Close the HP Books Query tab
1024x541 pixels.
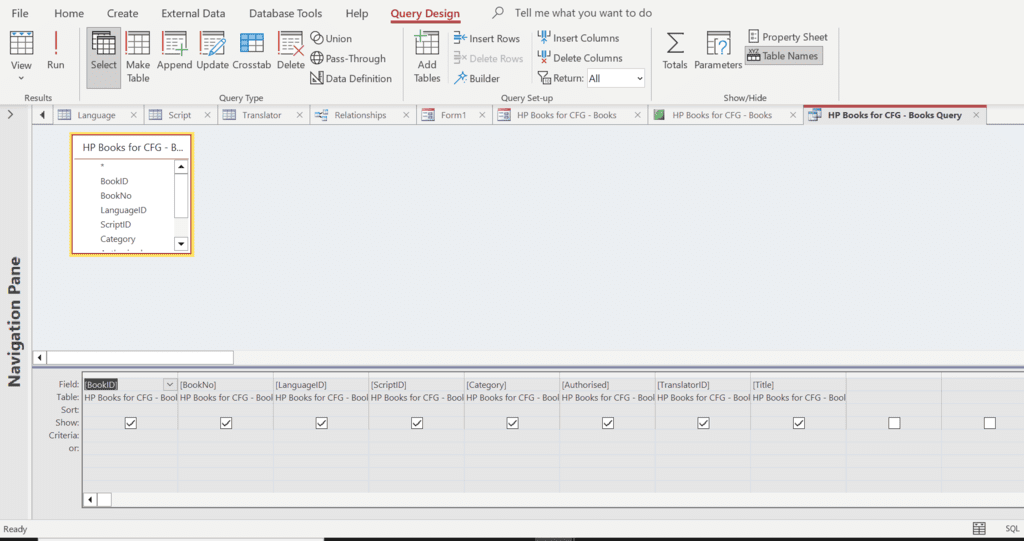[x=976, y=115]
